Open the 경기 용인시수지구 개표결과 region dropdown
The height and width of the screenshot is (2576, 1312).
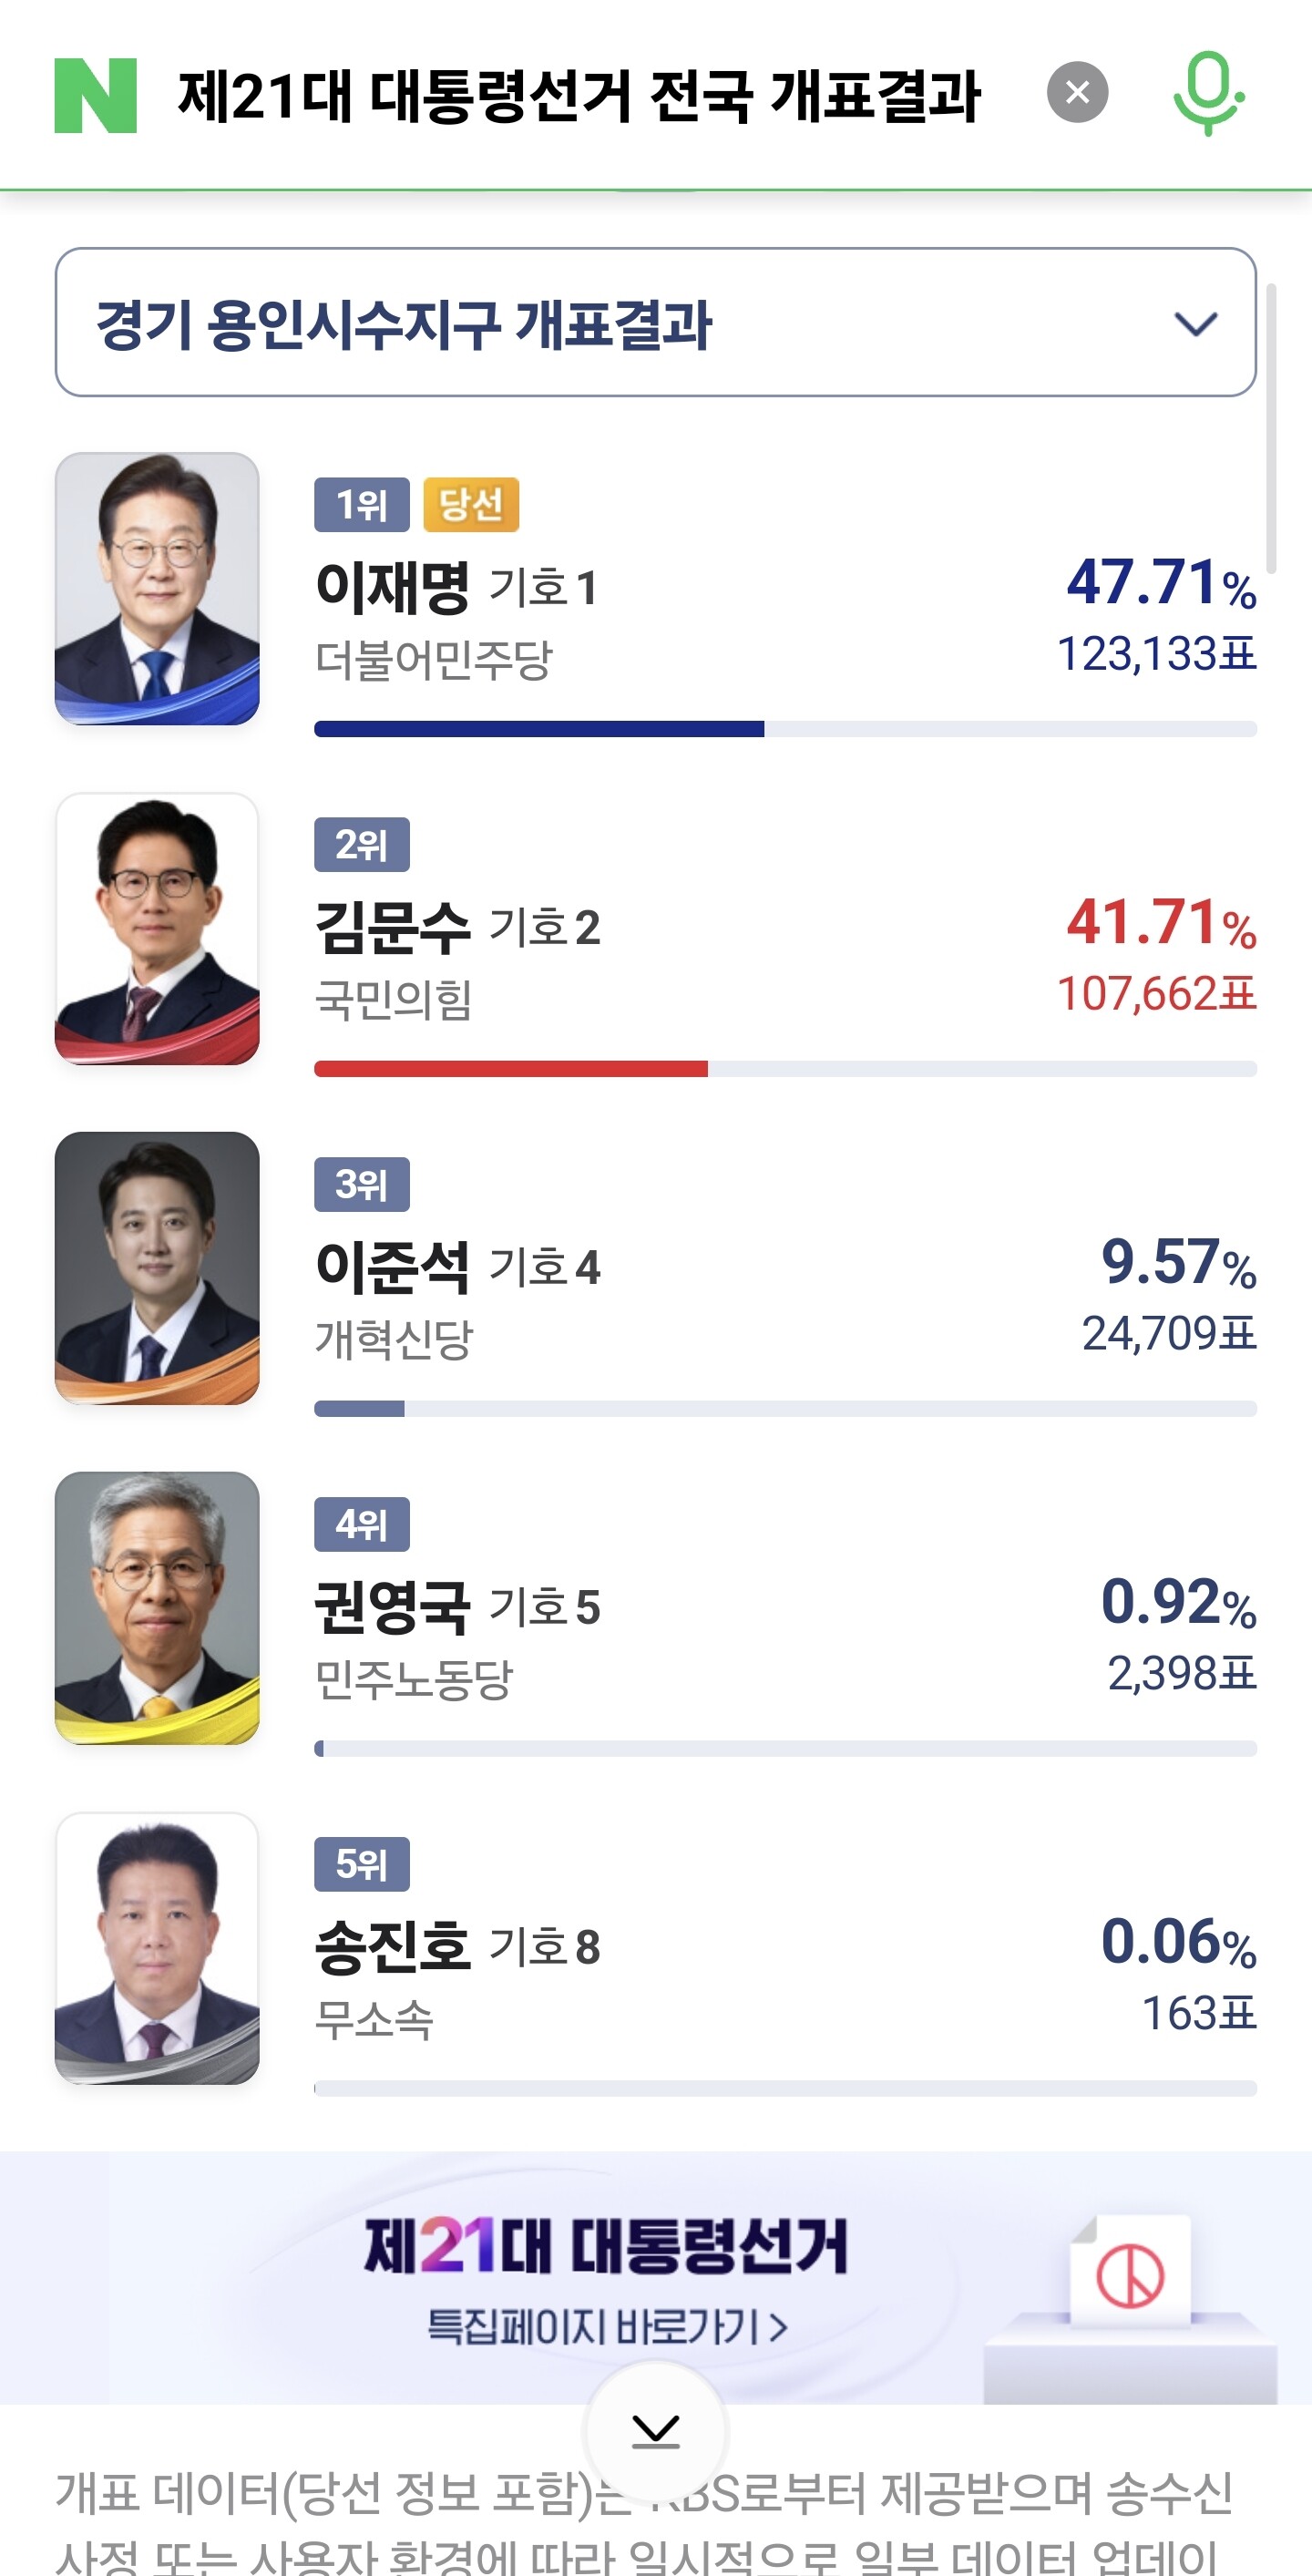tap(655, 322)
